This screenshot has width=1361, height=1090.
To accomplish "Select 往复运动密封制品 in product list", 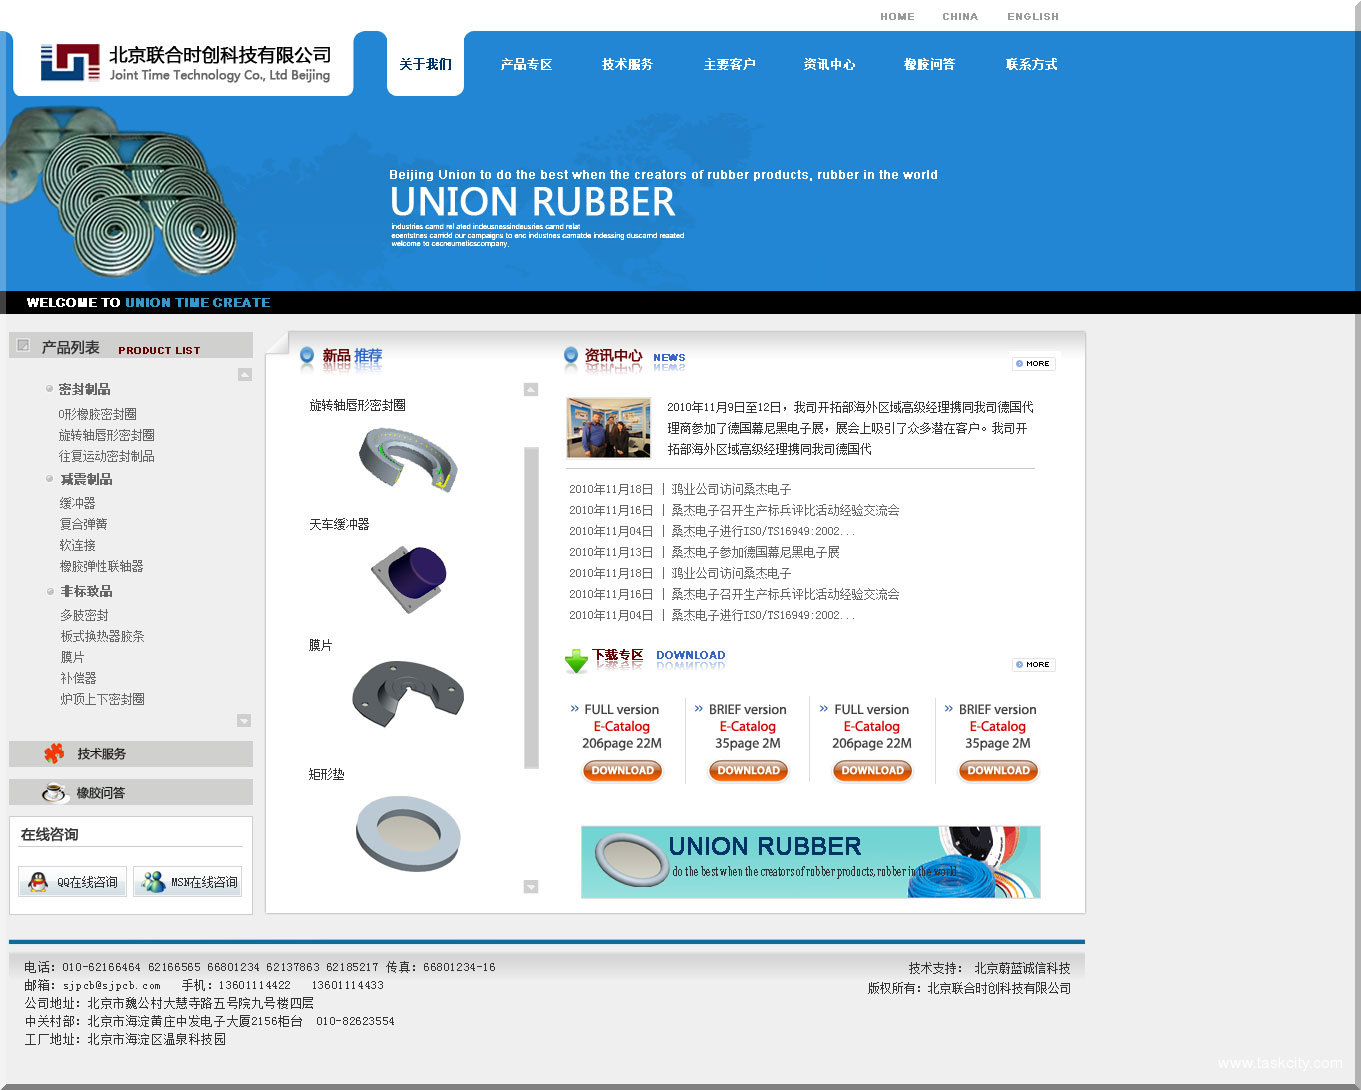I will point(106,456).
